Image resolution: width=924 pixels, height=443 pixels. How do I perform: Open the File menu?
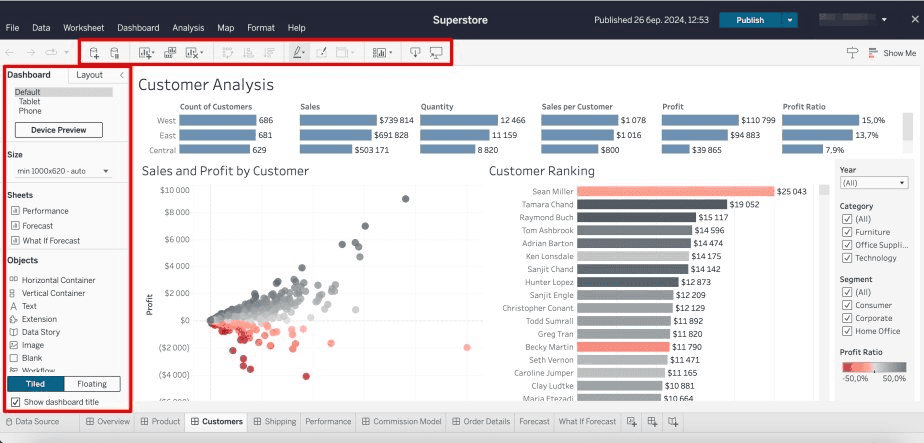(x=12, y=28)
